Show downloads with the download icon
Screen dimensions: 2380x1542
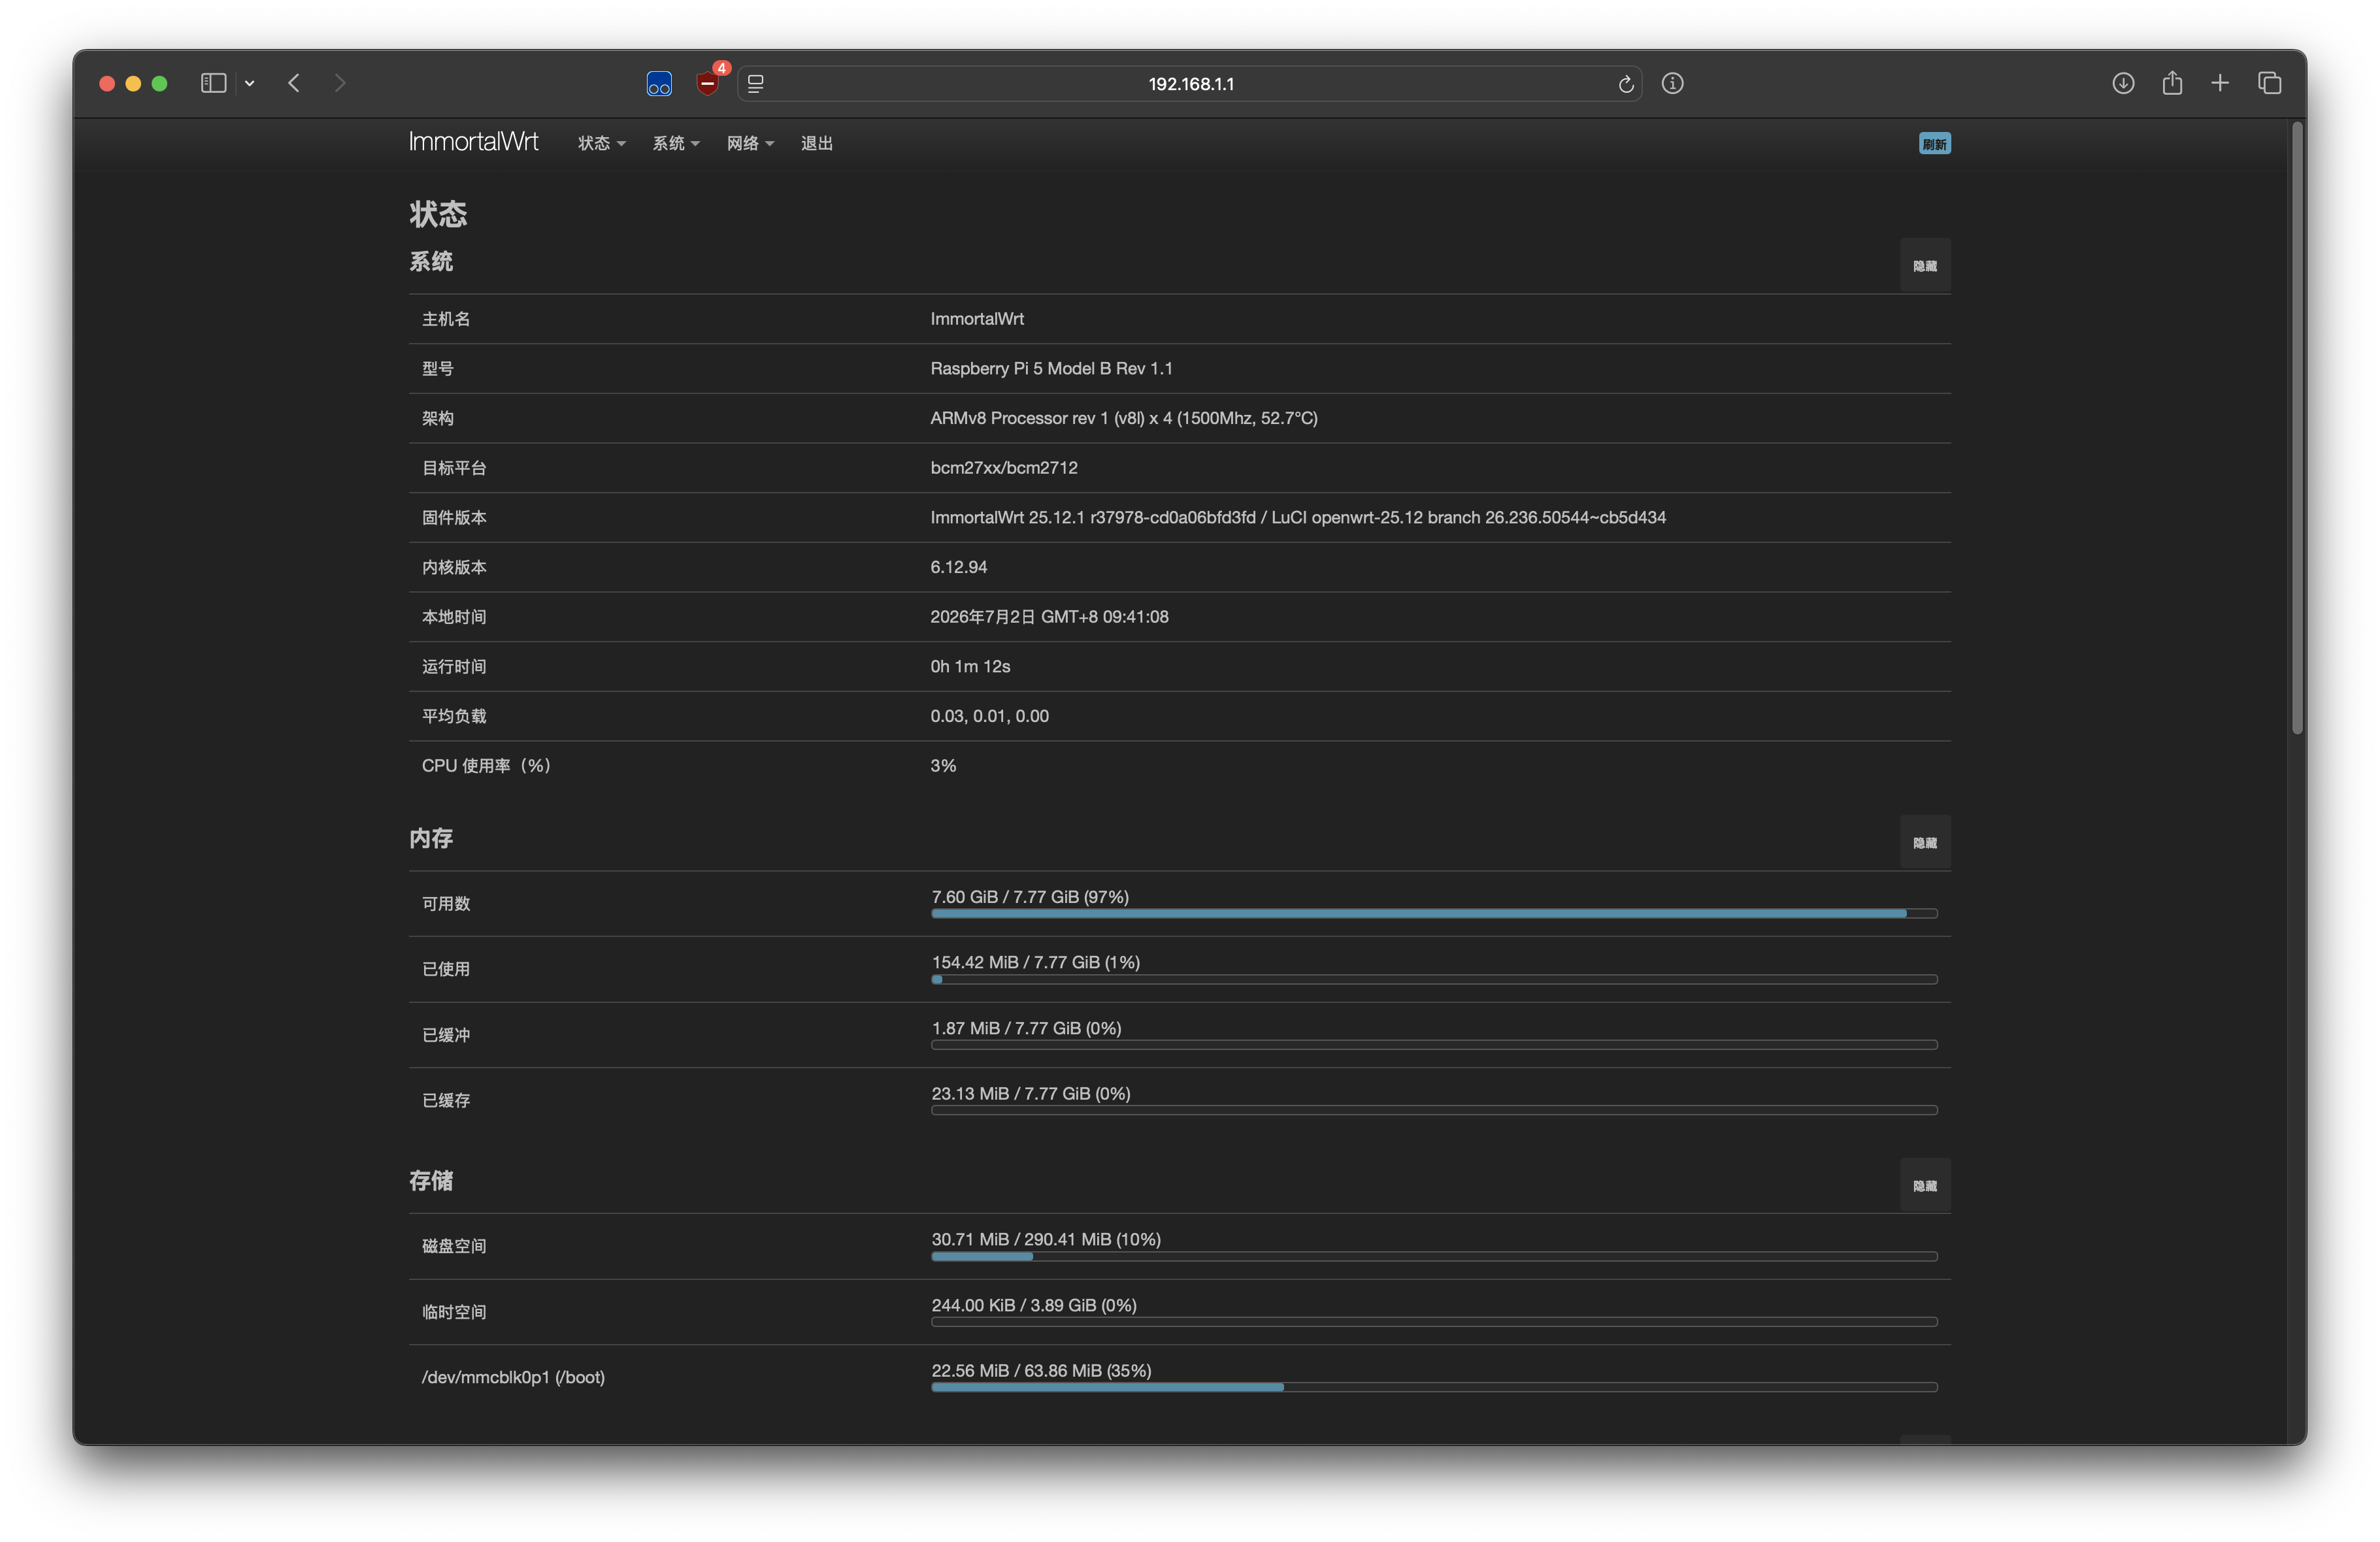click(2123, 83)
